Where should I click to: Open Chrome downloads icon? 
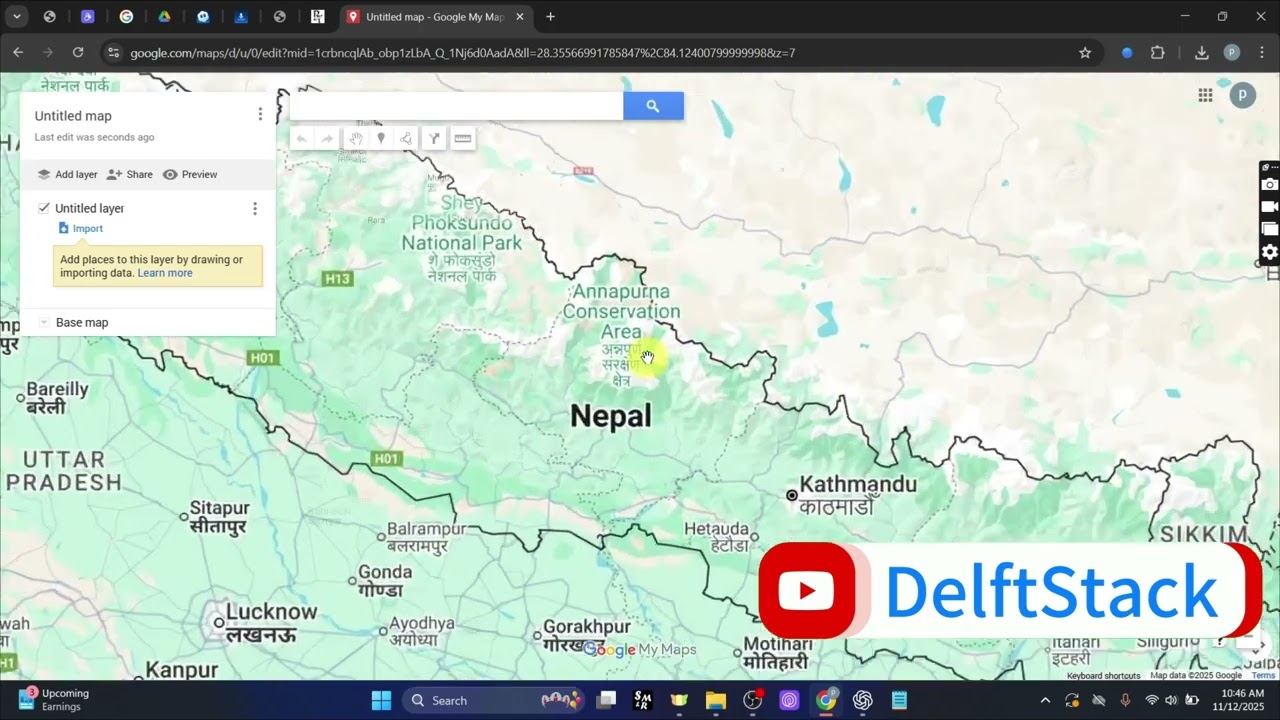(1202, 53)
